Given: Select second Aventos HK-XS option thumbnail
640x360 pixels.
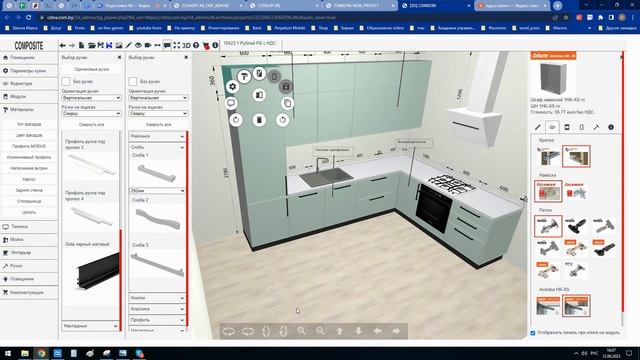Looking at the screenshot, I should tap(576, 306).
